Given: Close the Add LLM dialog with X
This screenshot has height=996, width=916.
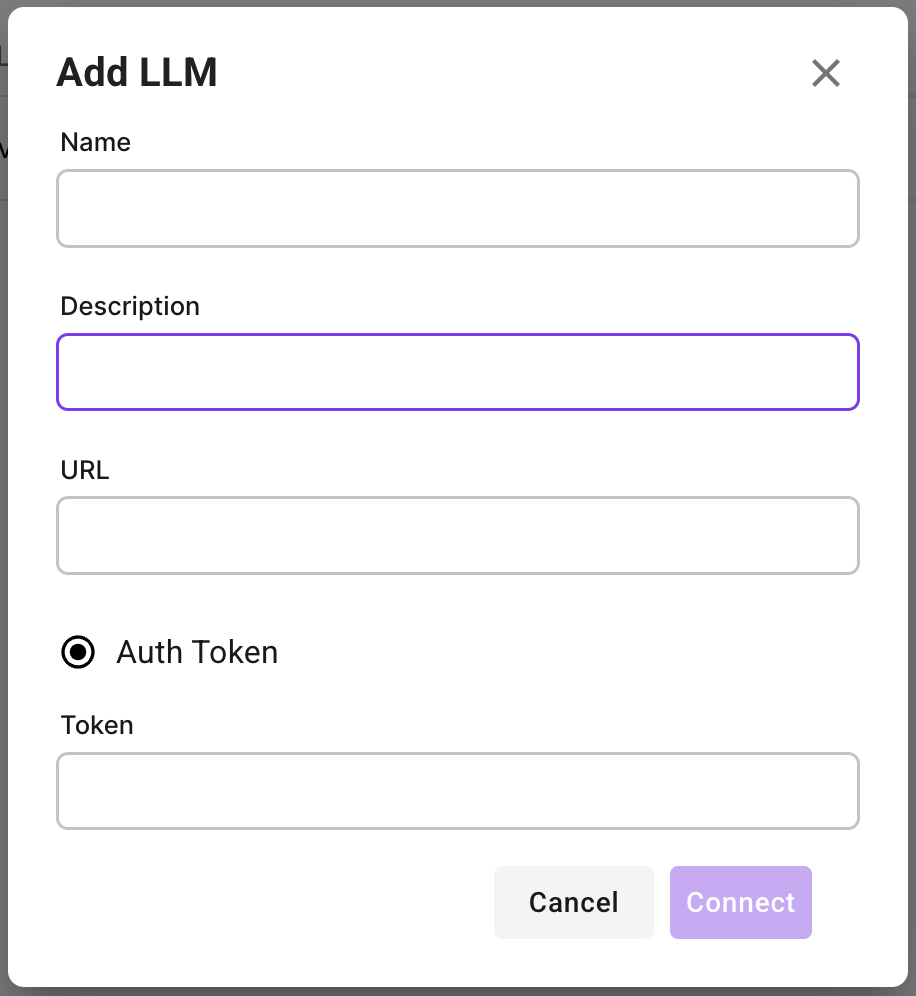Looking at the screenshot, I should pyautogui.click(x=826, y=73).
